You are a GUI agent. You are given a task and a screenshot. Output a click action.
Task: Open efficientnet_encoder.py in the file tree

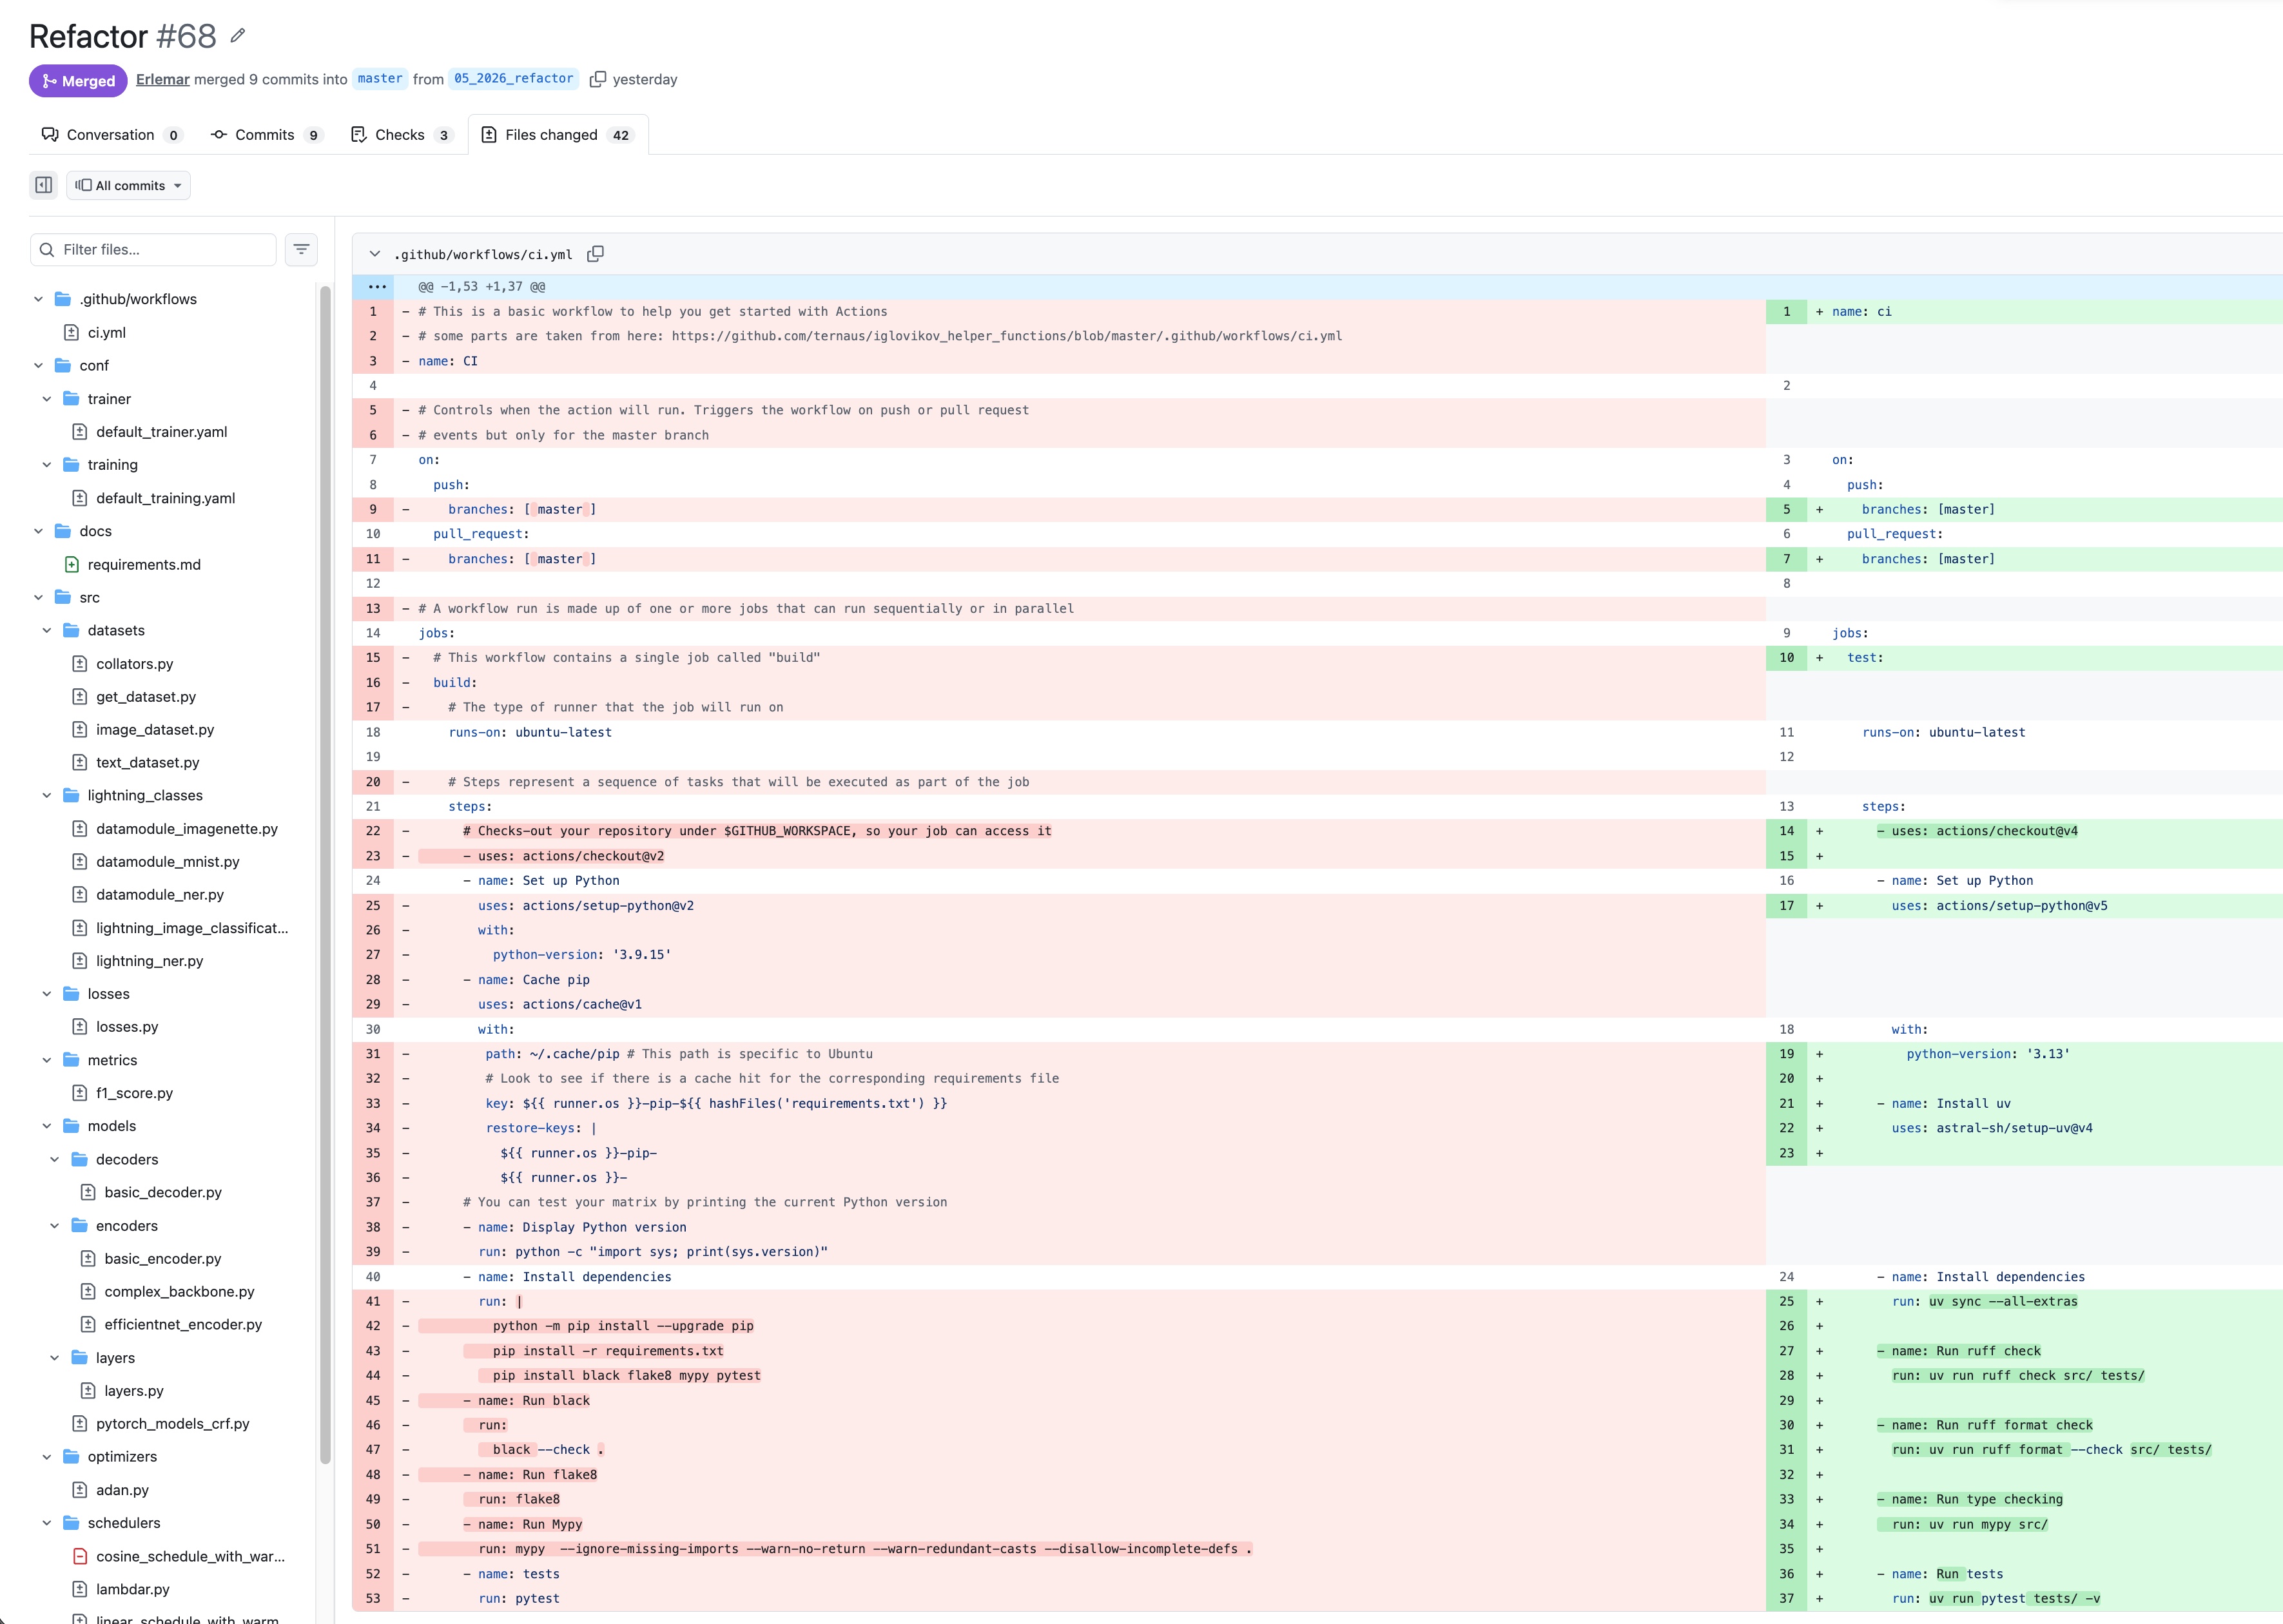(183, 1325)
